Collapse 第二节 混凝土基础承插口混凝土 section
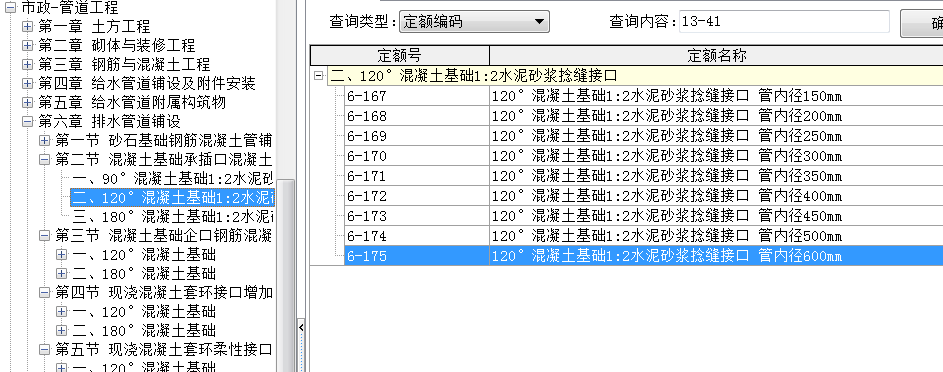 click(45, 160)
